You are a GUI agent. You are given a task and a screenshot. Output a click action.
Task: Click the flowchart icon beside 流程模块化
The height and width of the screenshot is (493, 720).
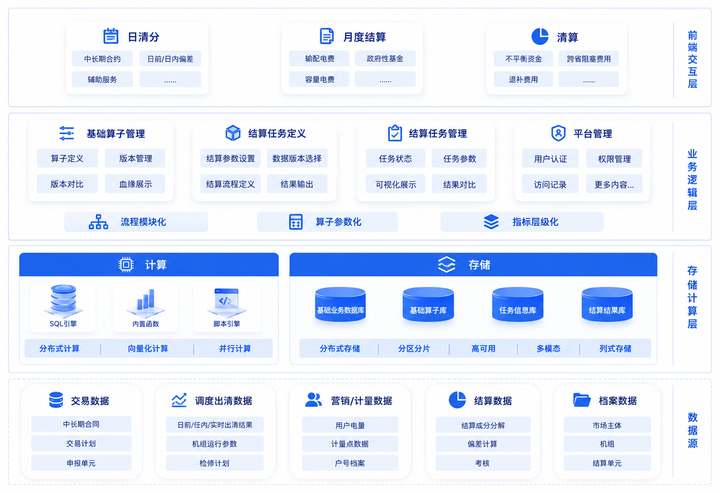pyautogui.click(x=98, y=222)
